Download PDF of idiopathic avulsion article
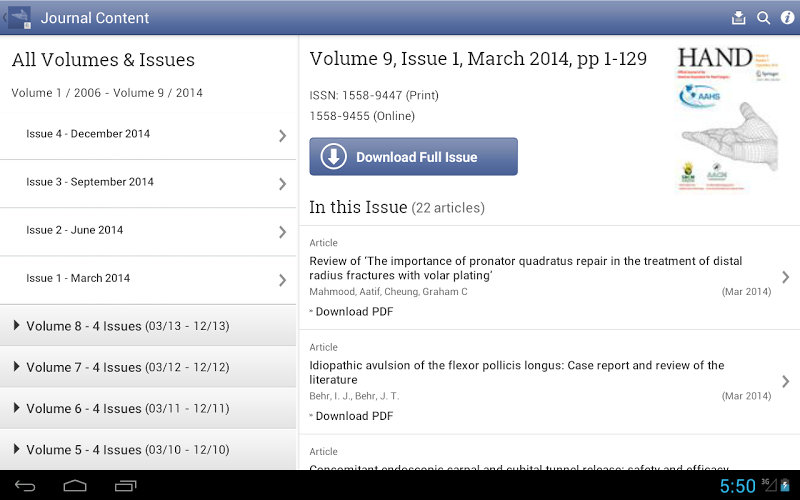The width and height of the screenshot is (800, 500). 354,416
